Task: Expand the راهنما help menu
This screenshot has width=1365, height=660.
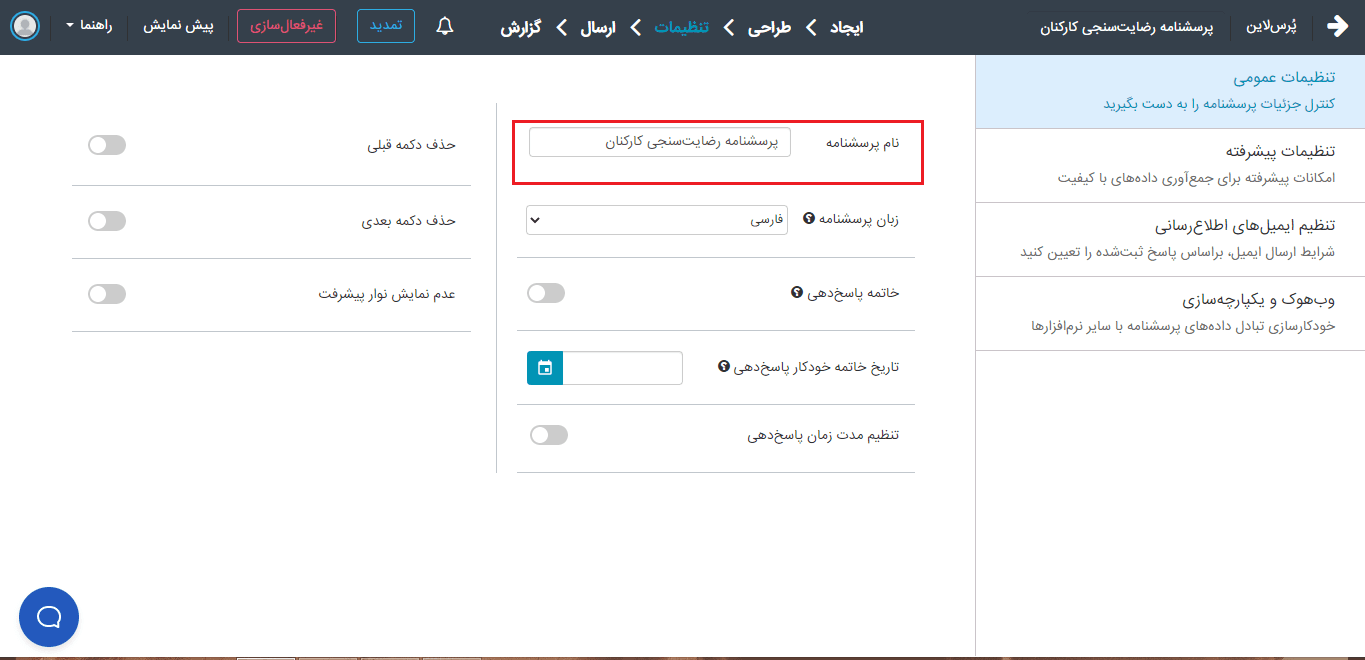Action: tap(91, 26)
